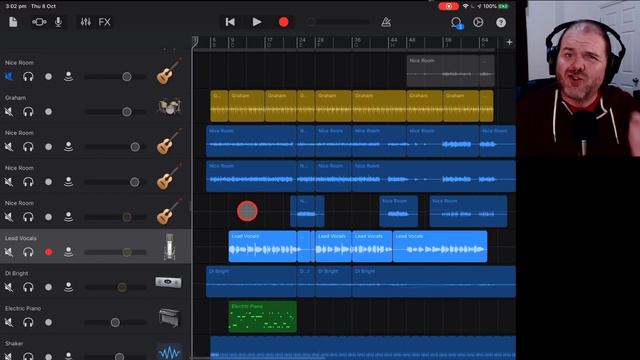Open track controls with the mixer sliders icon
The image size is (640, 360).
point(86,22)
